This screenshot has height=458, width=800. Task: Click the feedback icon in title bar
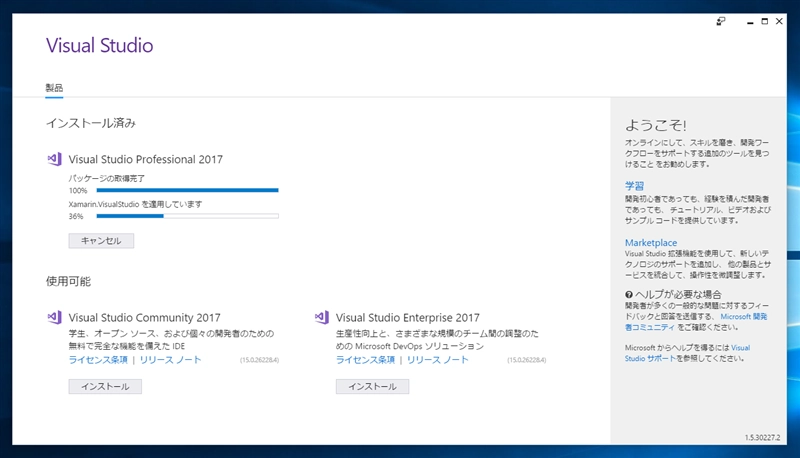click(720, 21)
